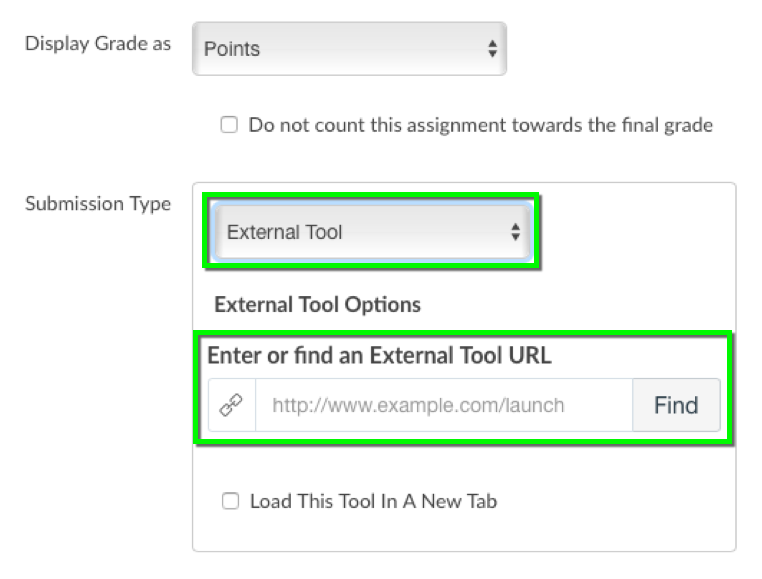Click the Find button
The width and height of the screenshot is (762, 579).
pos(676,405)
